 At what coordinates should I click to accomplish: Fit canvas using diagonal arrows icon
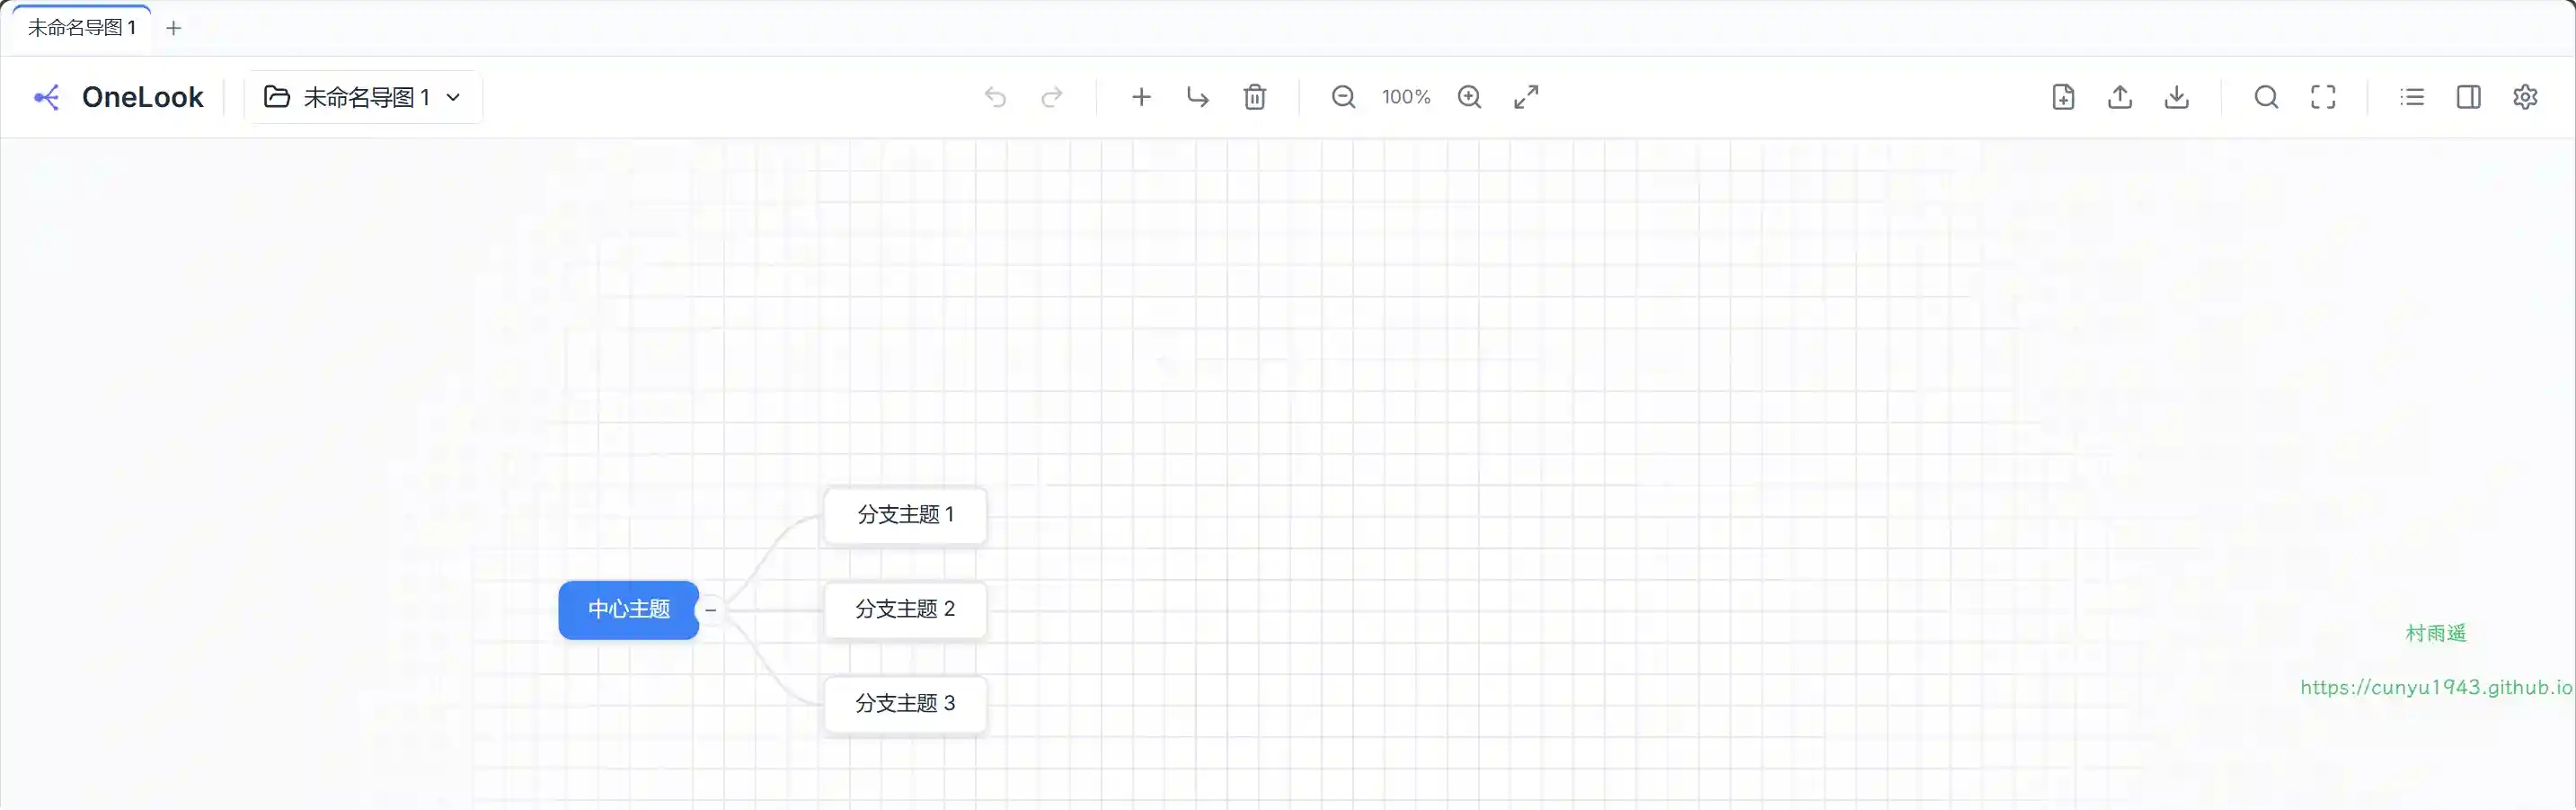point(1526,97)
